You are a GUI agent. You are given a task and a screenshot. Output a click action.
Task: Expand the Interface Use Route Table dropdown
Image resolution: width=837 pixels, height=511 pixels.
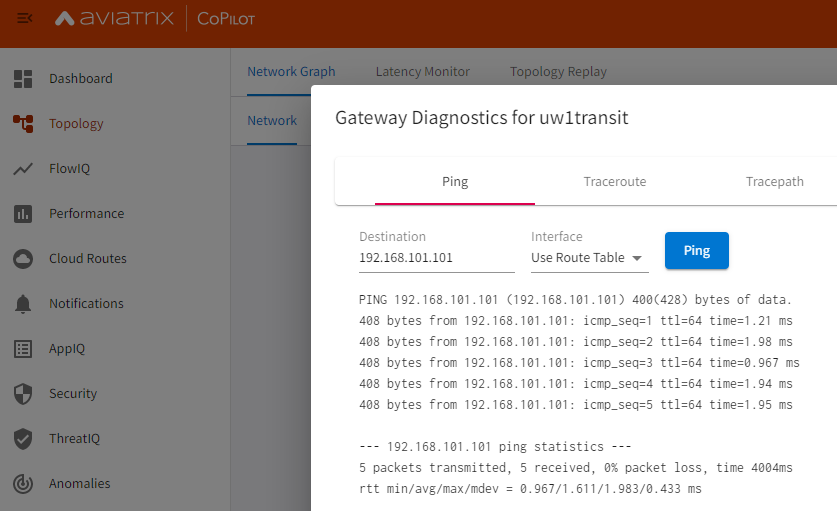[x=589, y=258]
